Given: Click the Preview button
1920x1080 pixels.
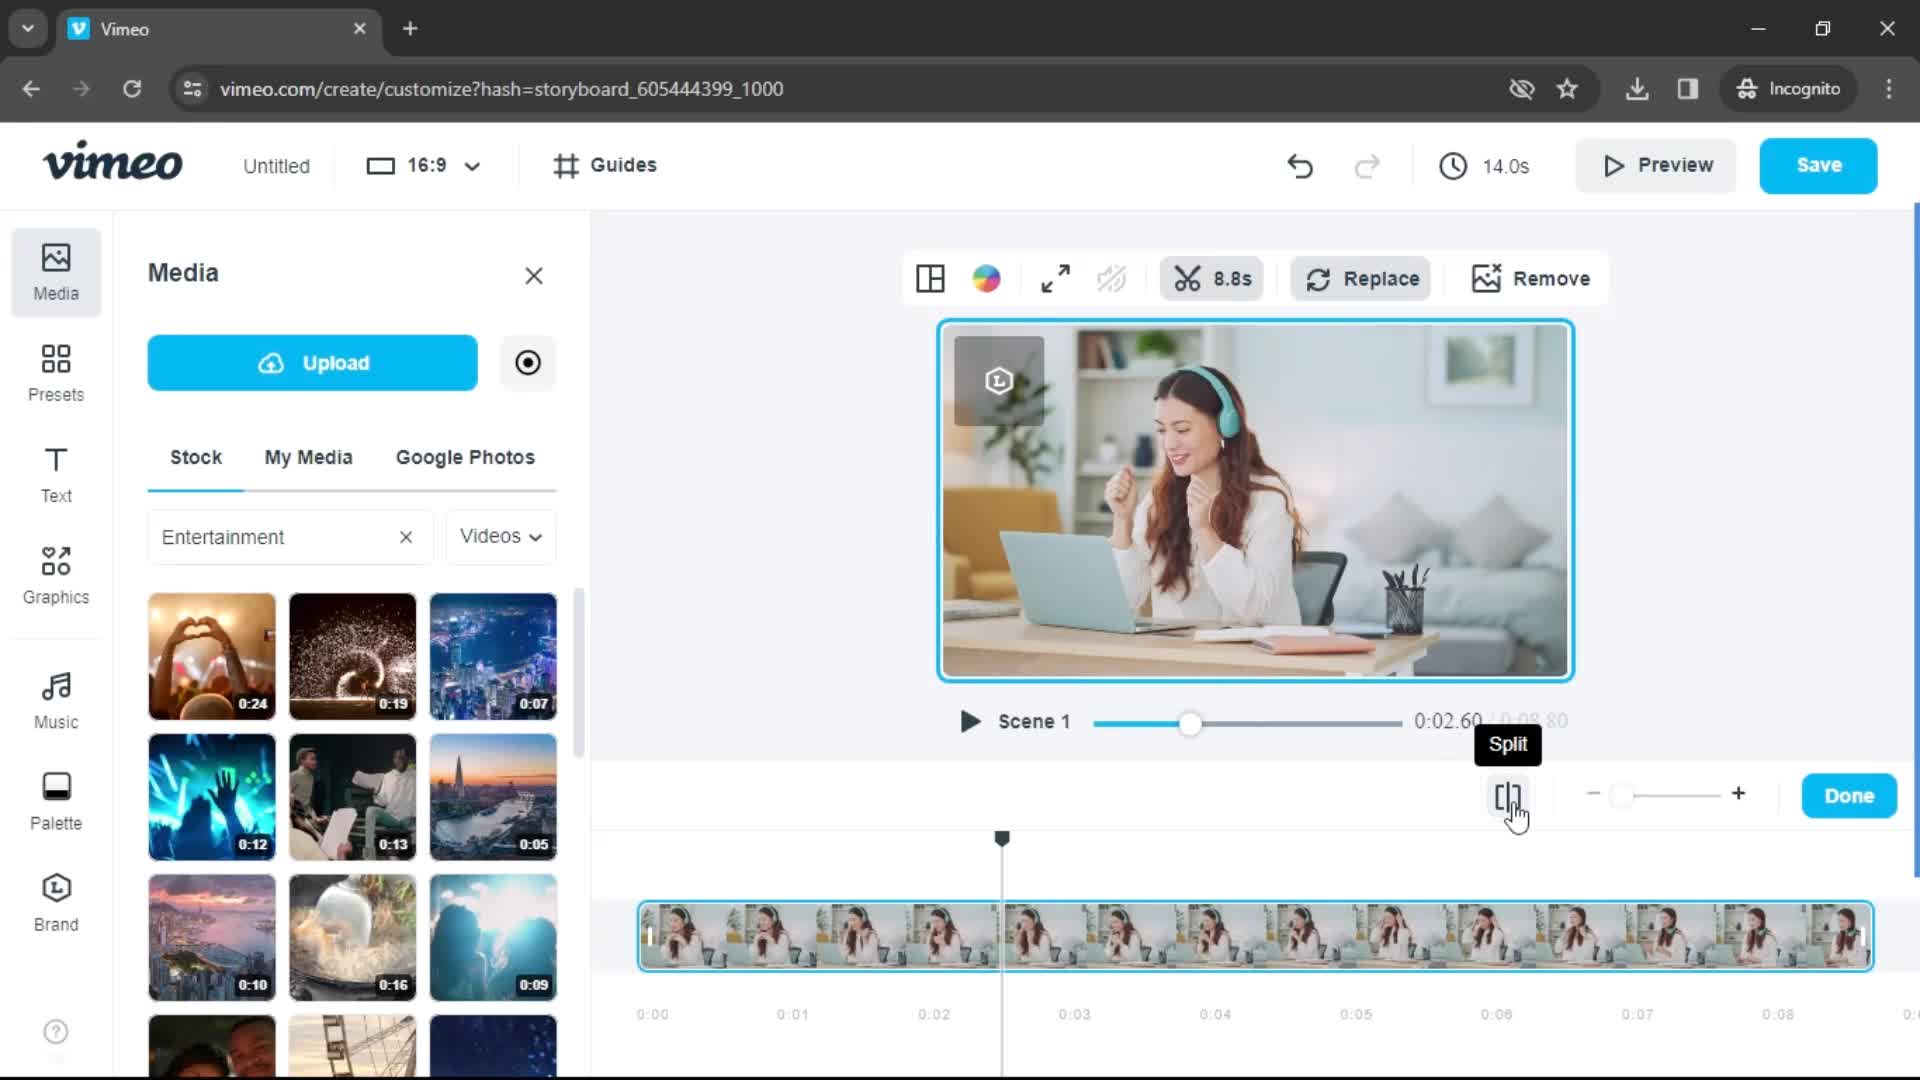Looking at the screenshot, I should point(1656,166).
